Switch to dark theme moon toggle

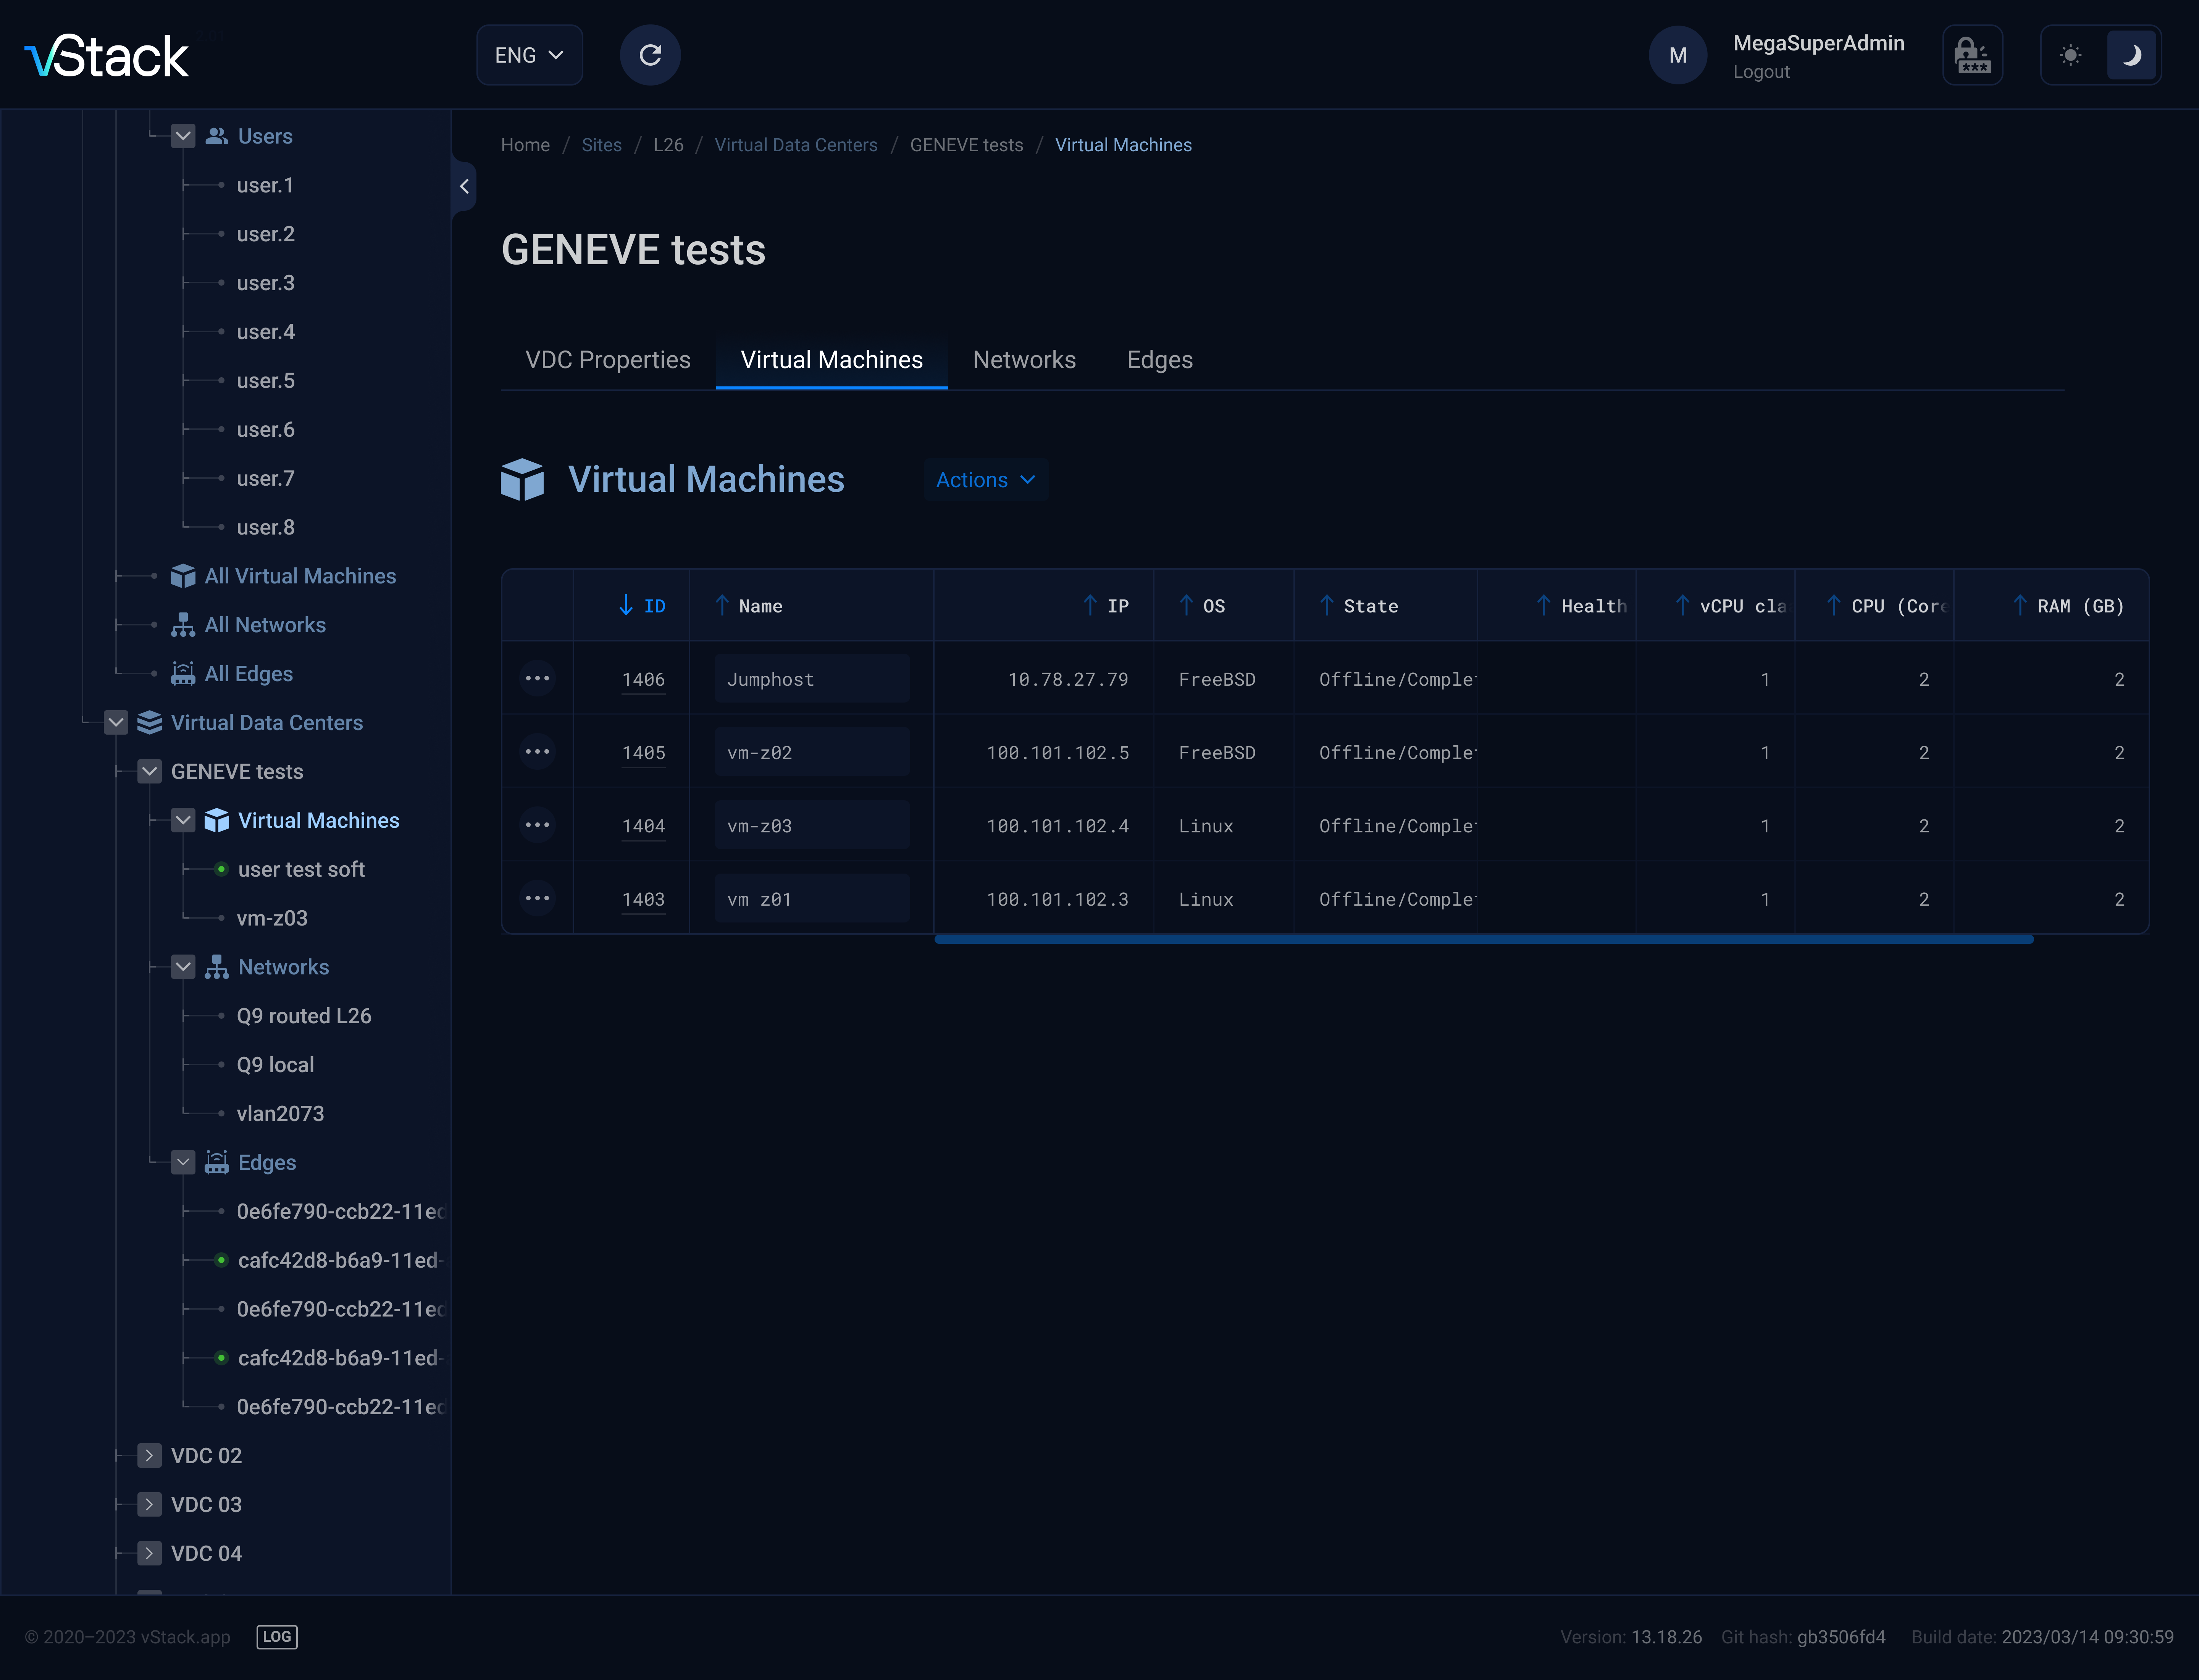2131,55
